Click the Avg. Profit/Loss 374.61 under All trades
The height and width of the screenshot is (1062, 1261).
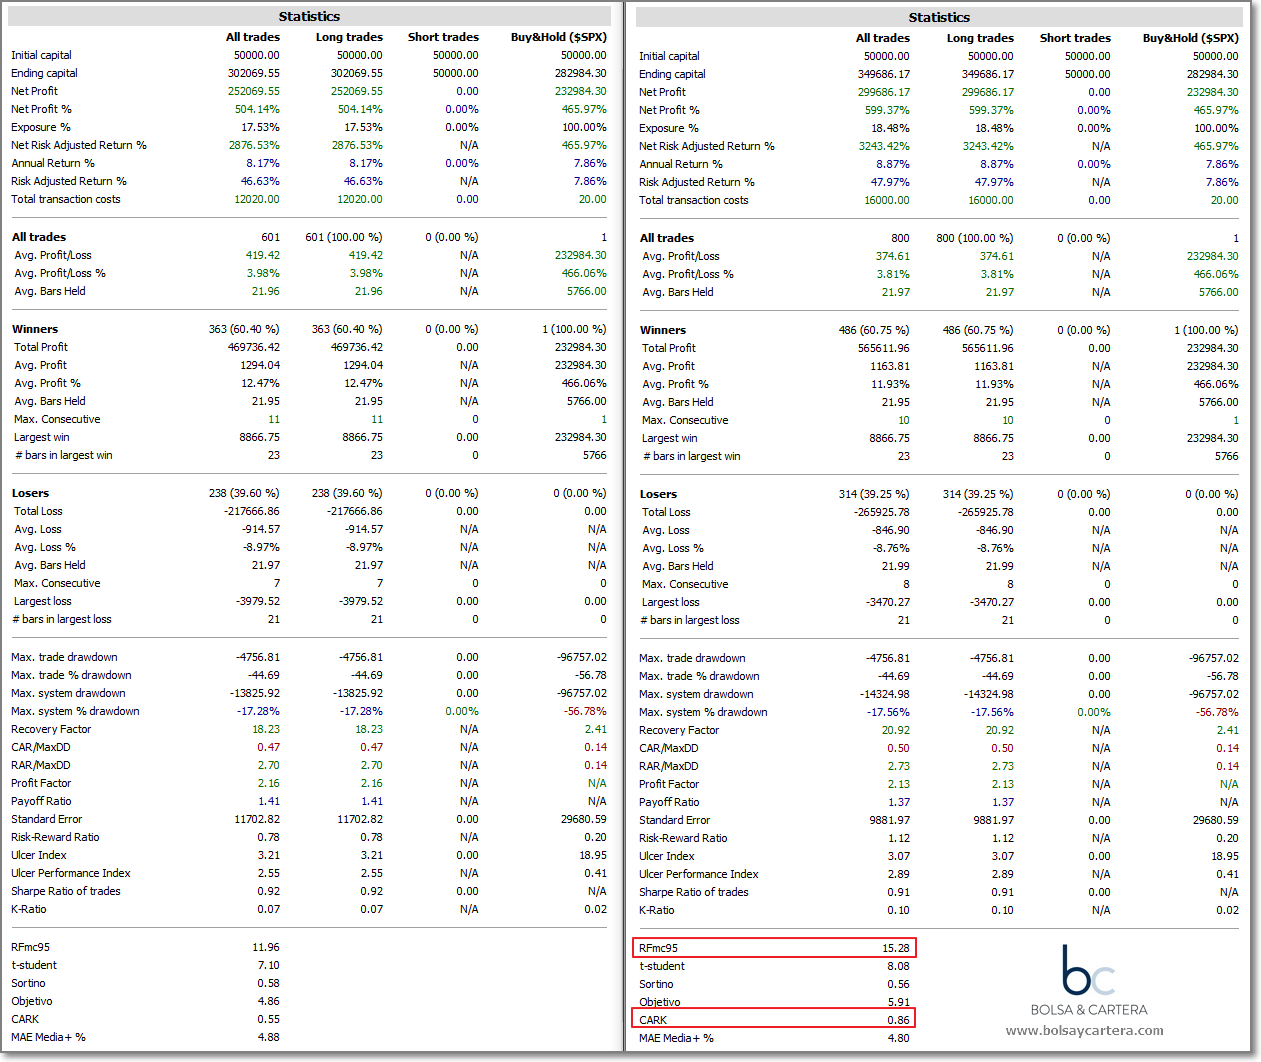893,256
